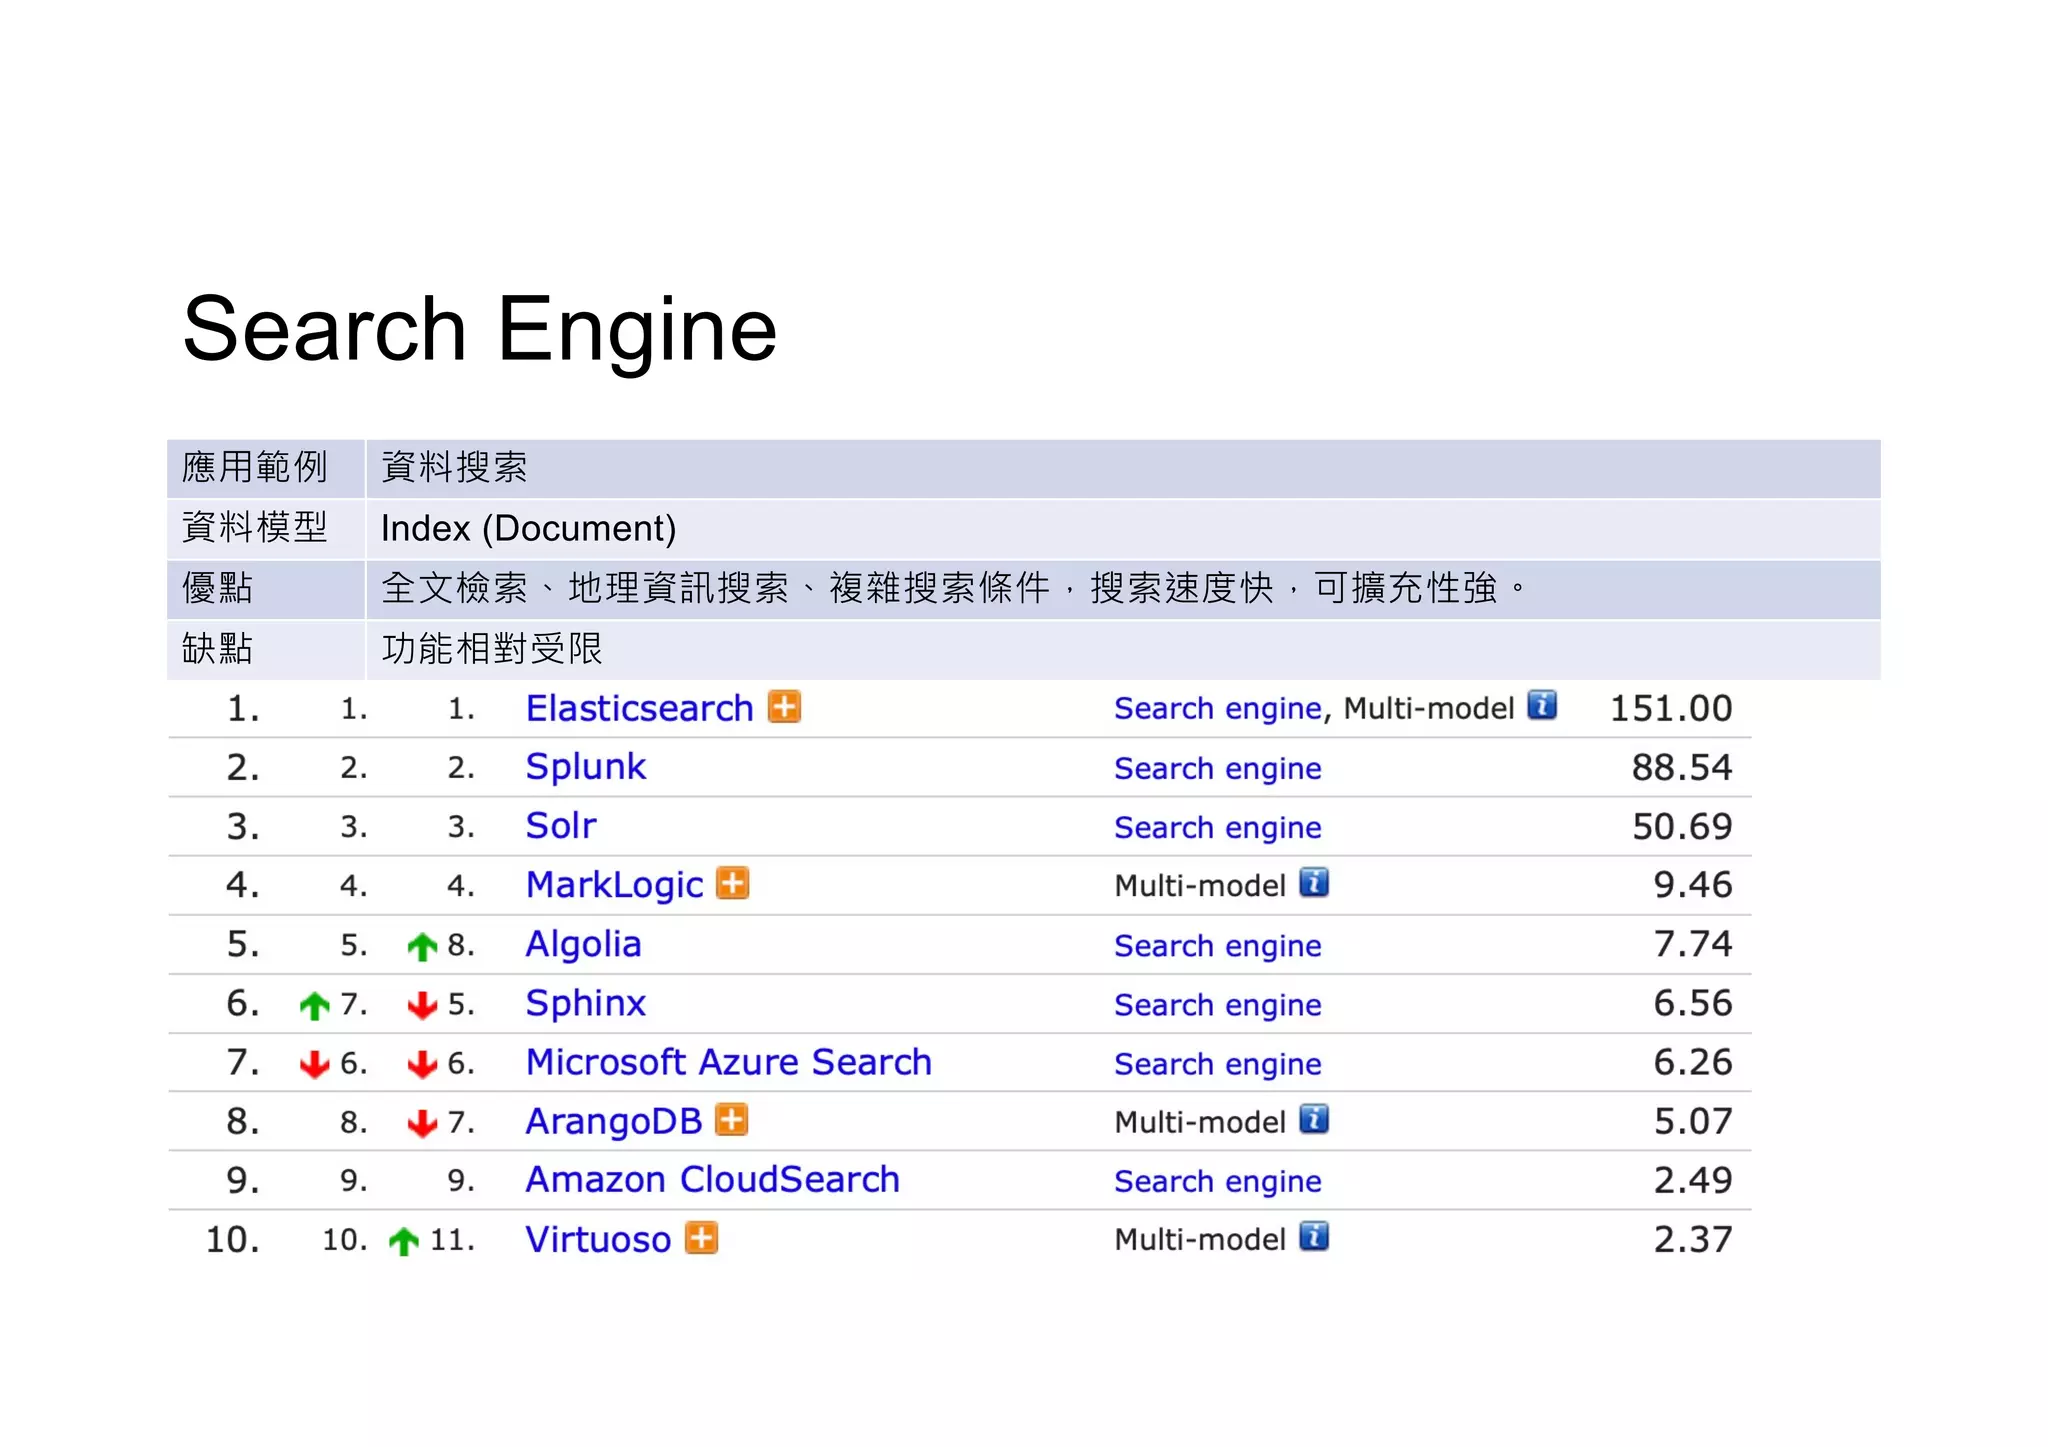Click Search engine link in Splunk row
2048x1447 pixels.
tap(1217, 768)
